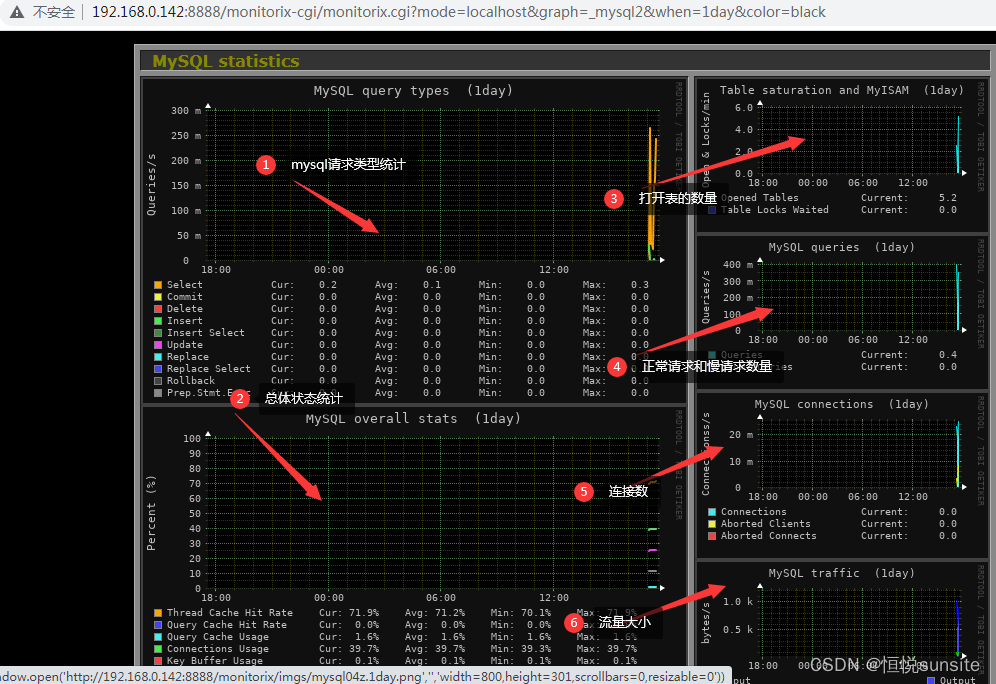Click the 'Aborted Connects' legend label
This screenshot has height=684, width=996.
(769, 536)
